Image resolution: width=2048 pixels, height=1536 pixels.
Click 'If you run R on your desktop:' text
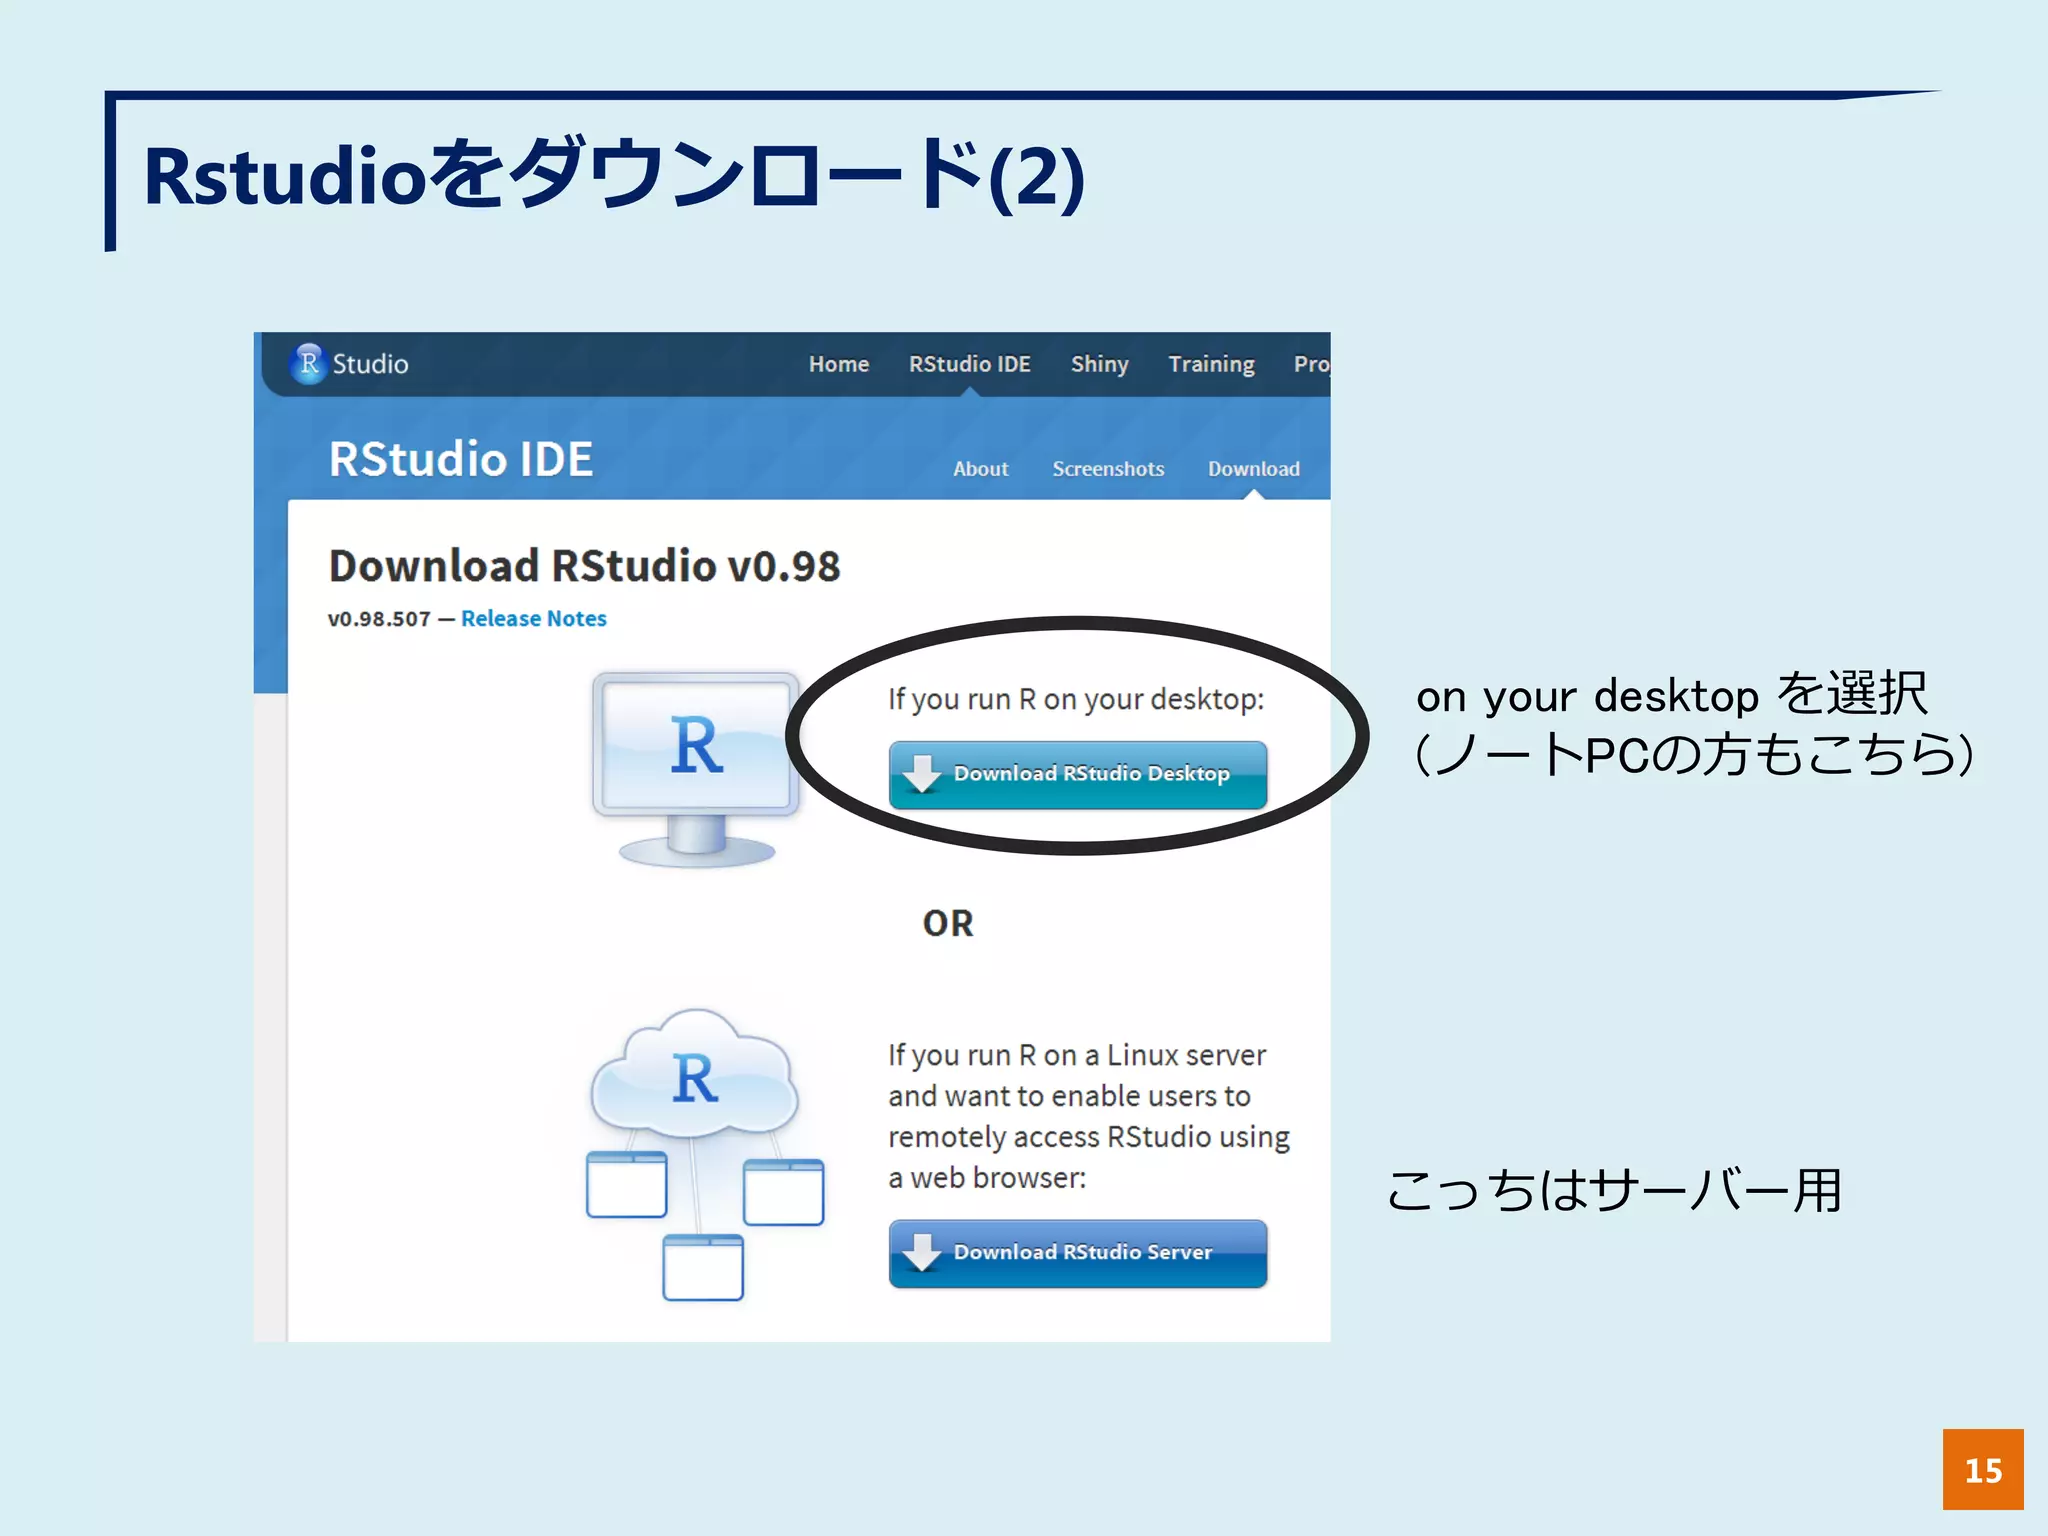click(1076, 699)
